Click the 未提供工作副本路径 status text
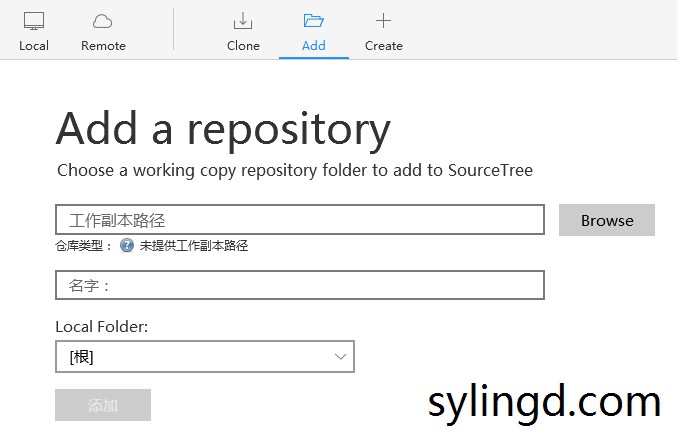Image resolution: width=677 pixels, height=433 pixels. pyautogui.click(x=193, y=245)
